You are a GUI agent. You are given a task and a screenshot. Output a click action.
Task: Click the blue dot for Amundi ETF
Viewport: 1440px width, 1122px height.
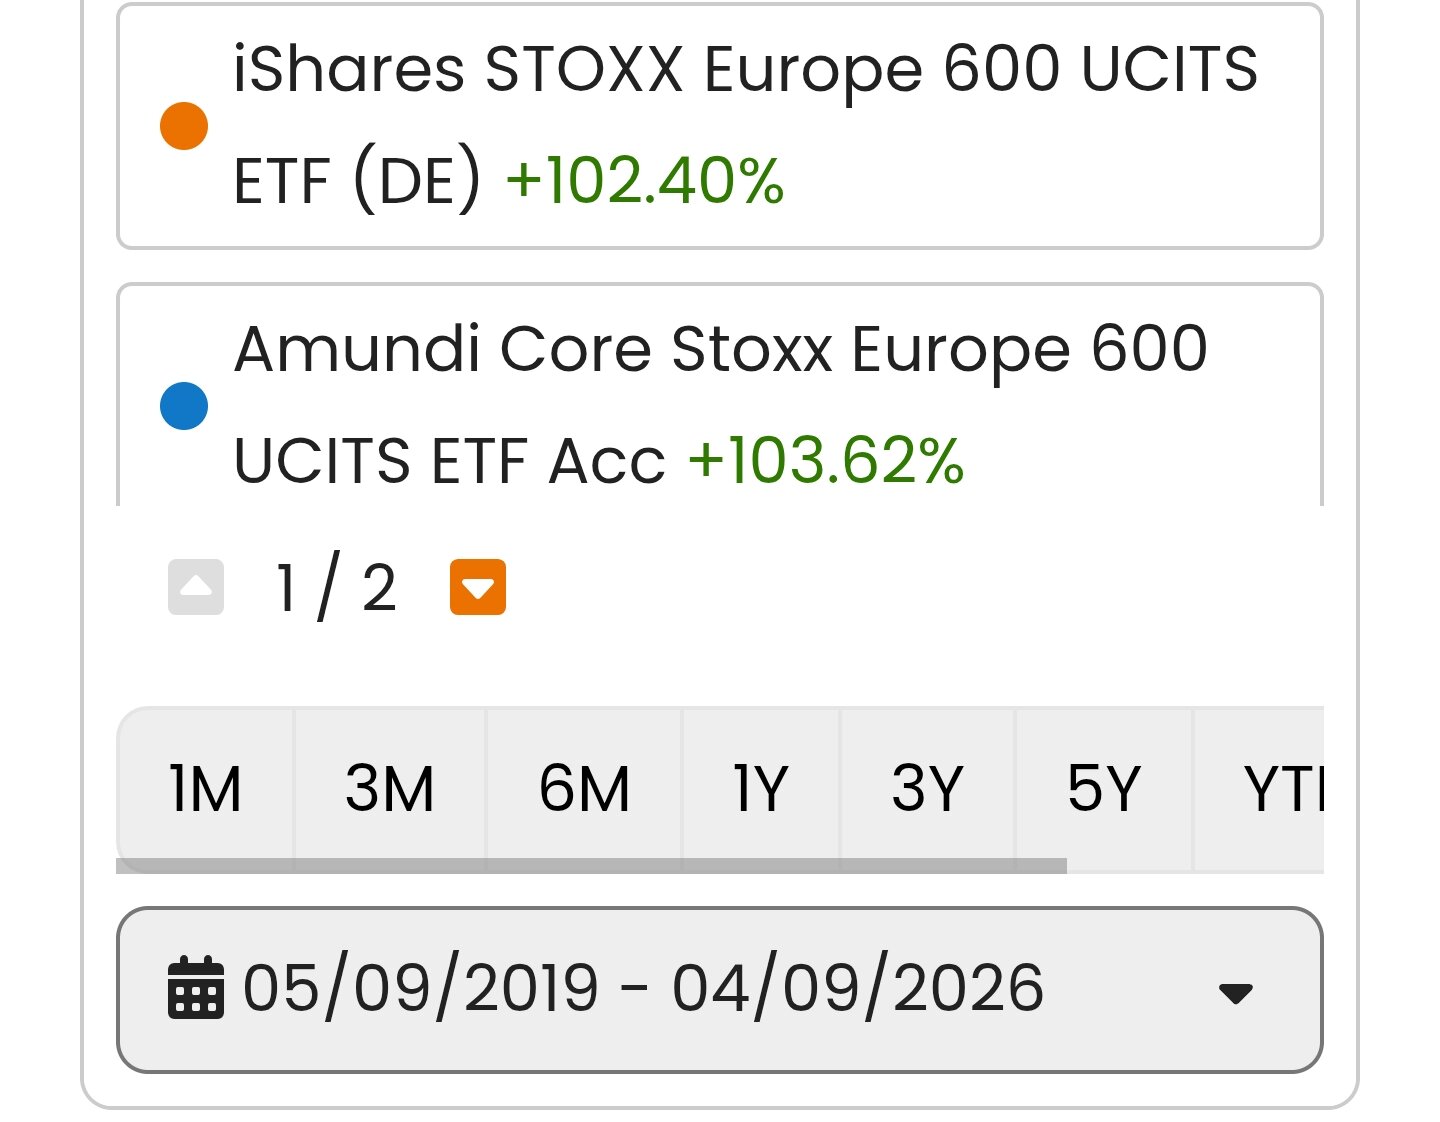pyautogui.click(x=184, y=406)
